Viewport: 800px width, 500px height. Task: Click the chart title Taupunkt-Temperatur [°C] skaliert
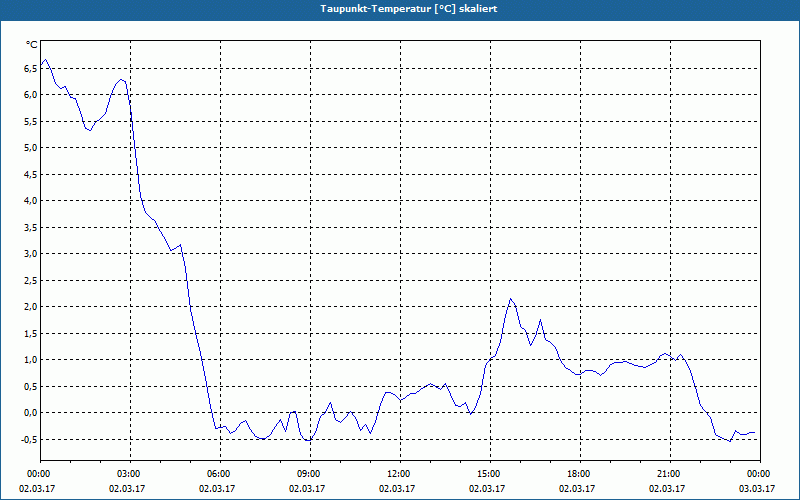(409, 9)
